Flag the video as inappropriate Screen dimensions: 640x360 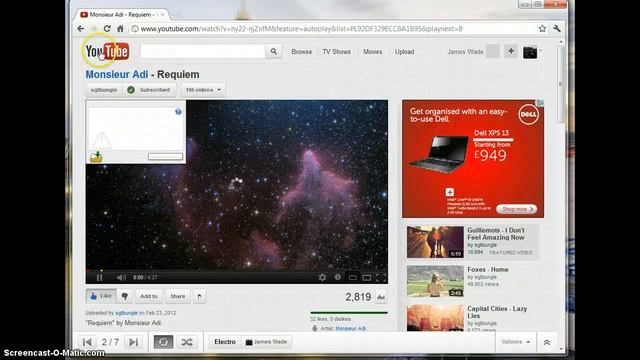click(x=199, y=296)
